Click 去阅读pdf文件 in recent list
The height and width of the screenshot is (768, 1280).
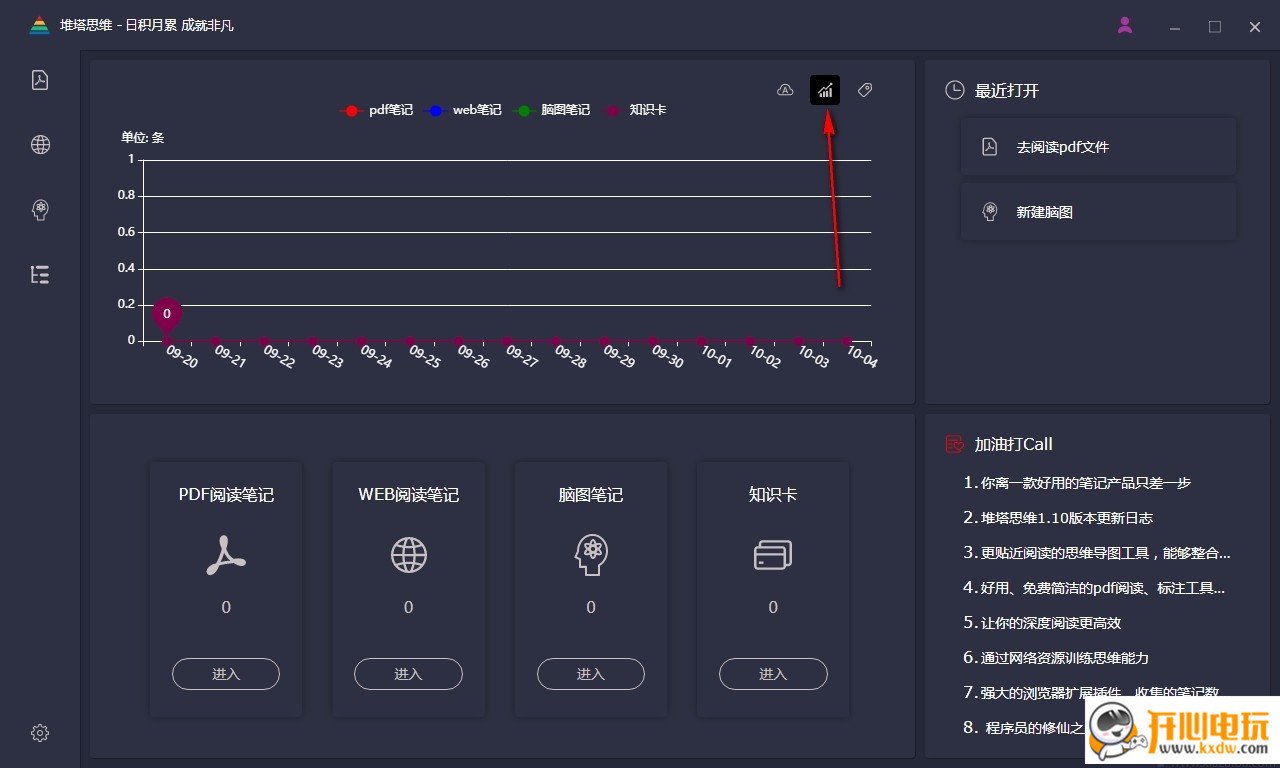(x=1098, y=147)
